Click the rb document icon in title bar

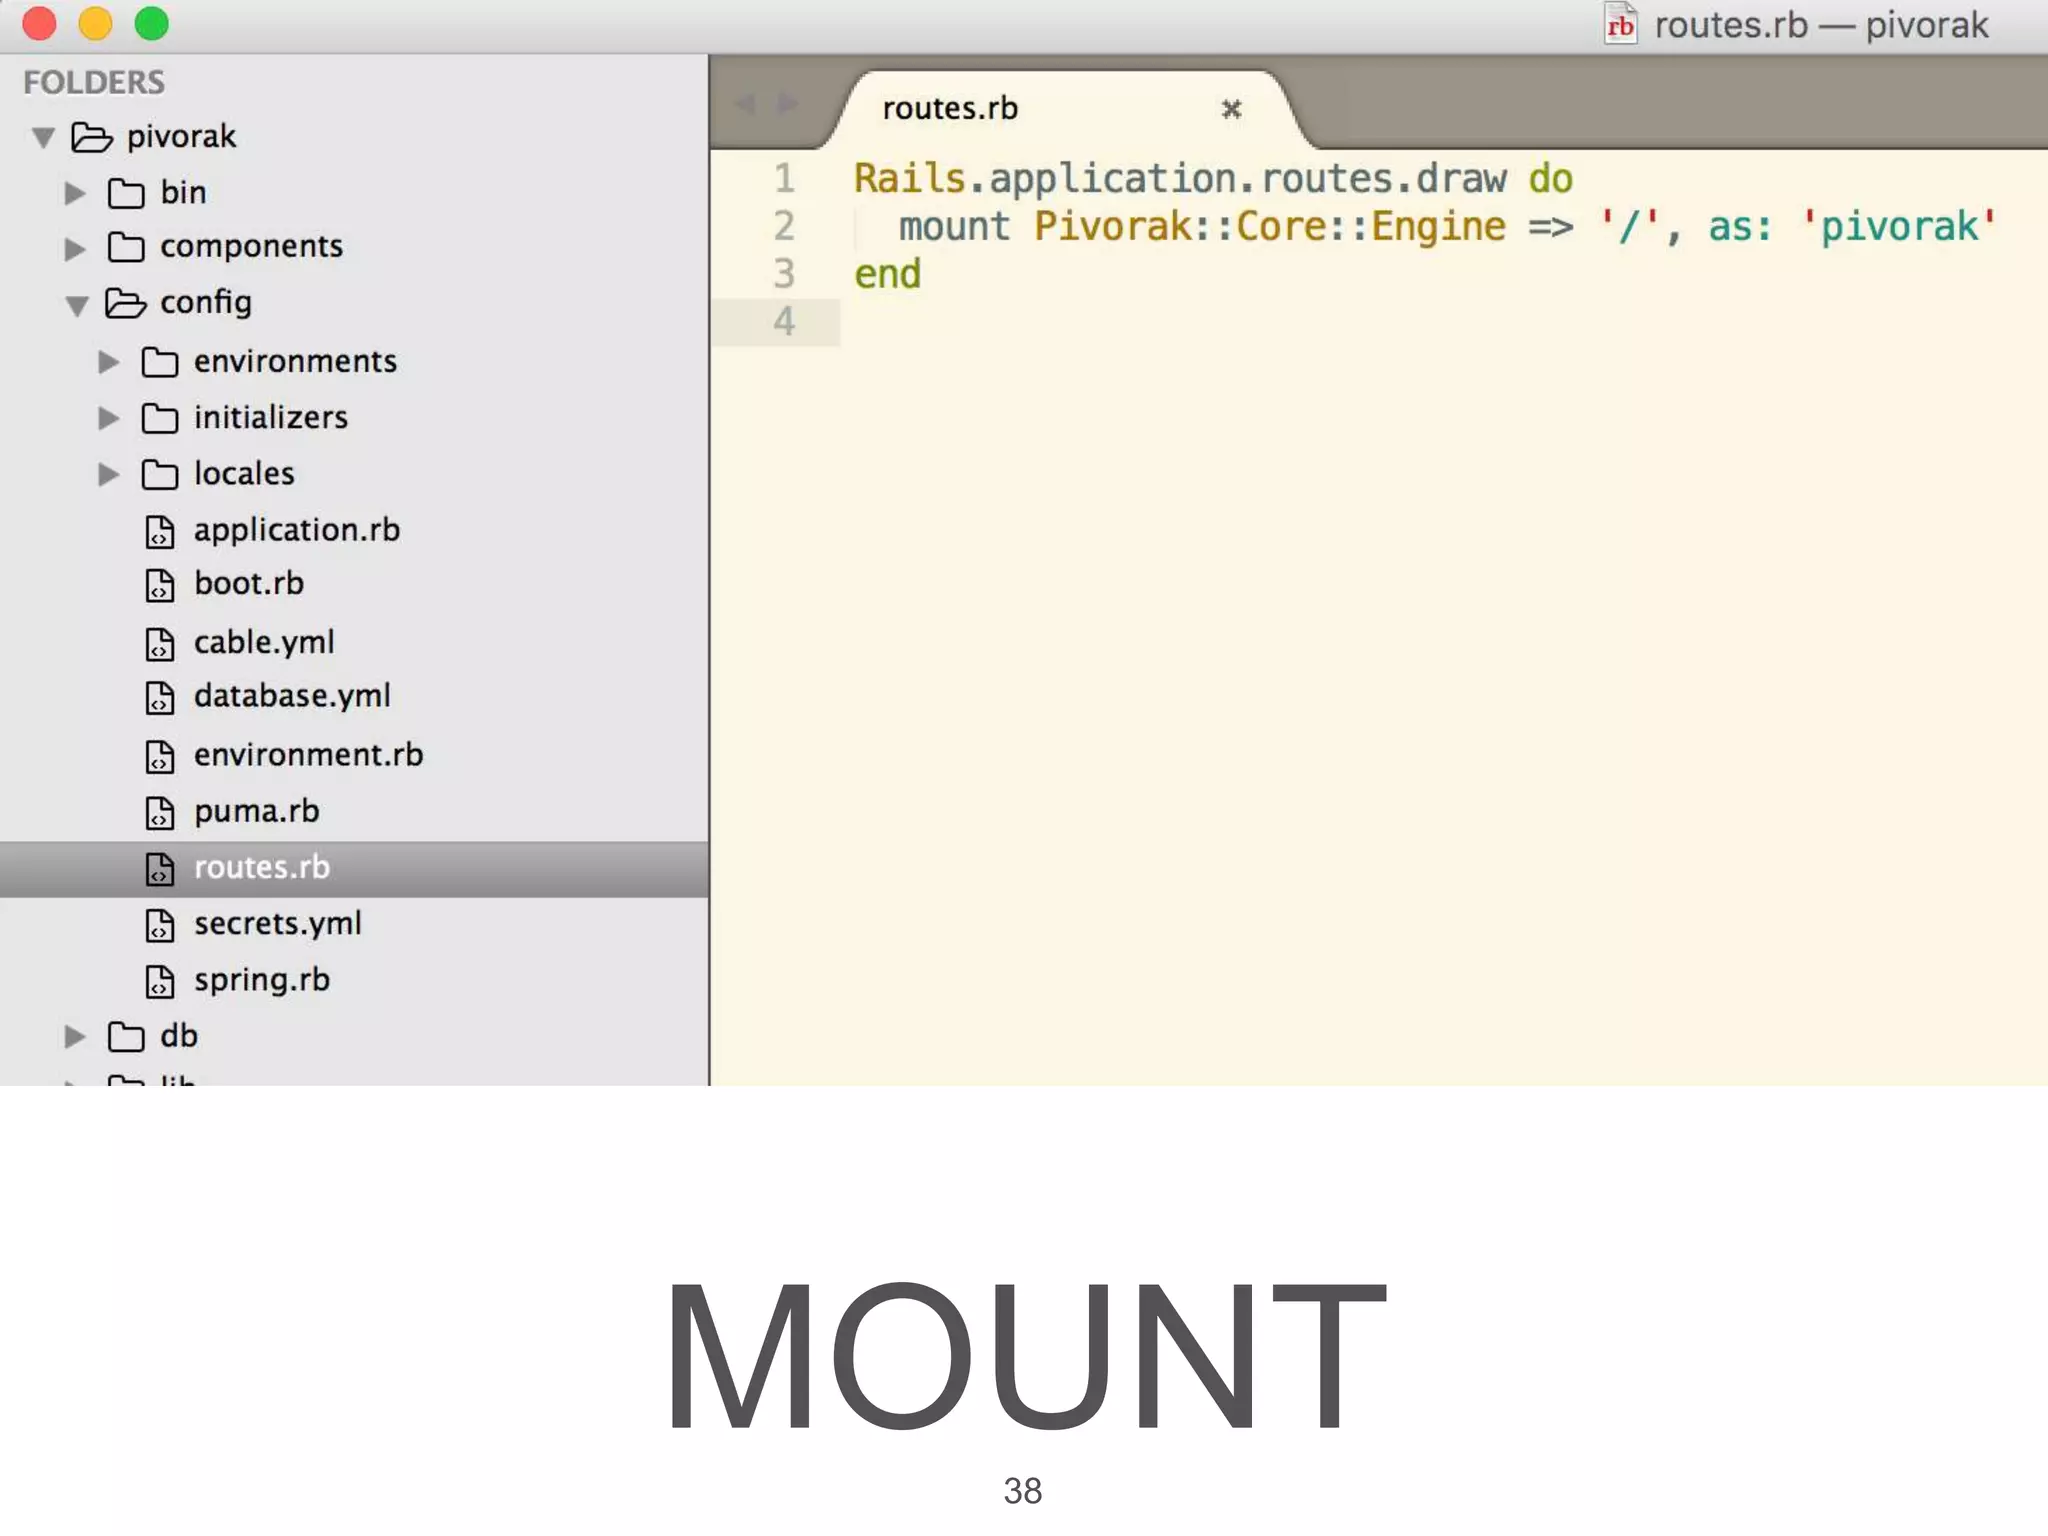click(x=1620, y=24)
